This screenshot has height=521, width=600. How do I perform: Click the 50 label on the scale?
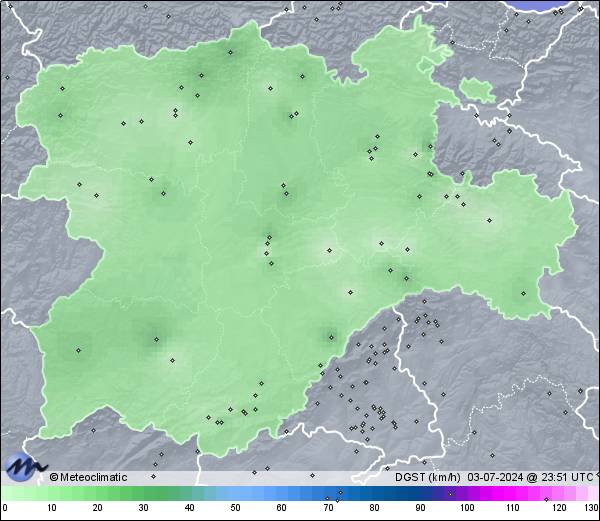tap(235, 508)
